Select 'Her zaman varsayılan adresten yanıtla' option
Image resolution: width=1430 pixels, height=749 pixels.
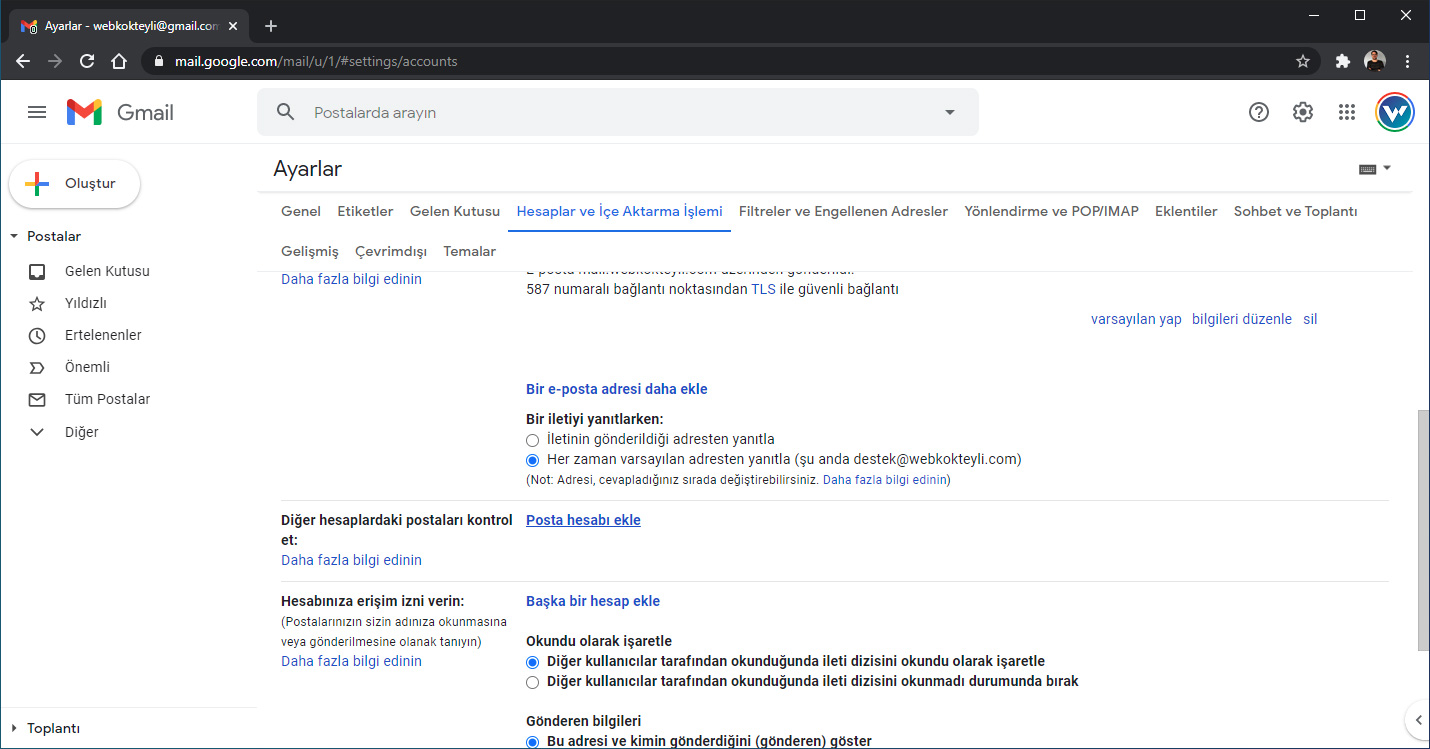(x=533, y=460)
